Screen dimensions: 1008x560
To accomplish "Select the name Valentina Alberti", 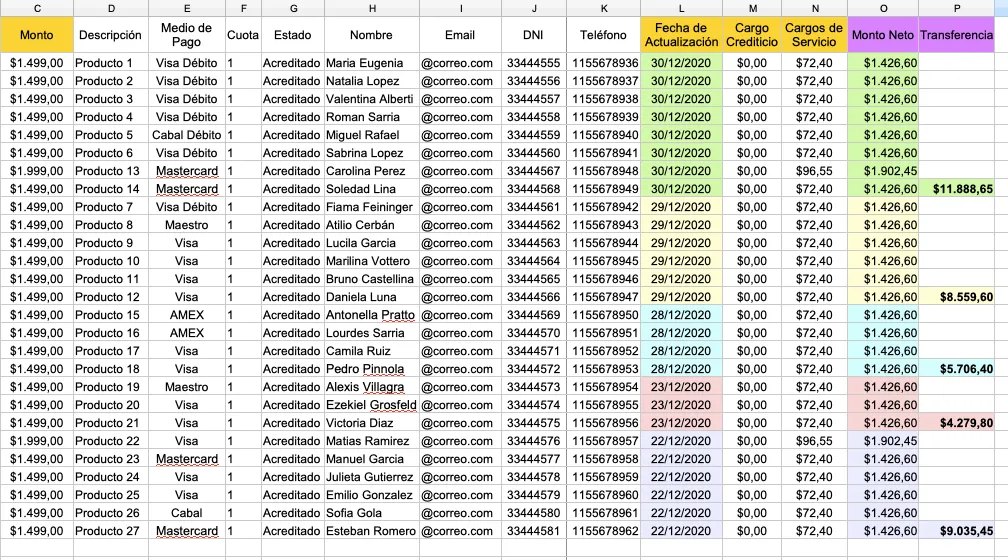I will point(370,99).
